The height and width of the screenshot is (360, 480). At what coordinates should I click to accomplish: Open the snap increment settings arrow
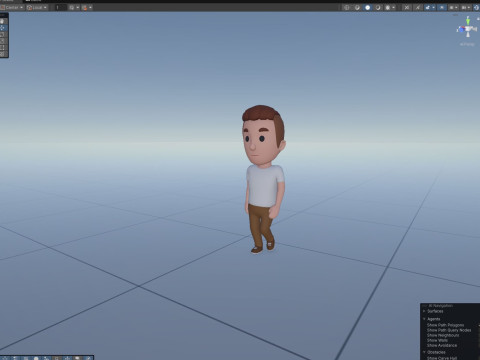[x=90, y=7]
